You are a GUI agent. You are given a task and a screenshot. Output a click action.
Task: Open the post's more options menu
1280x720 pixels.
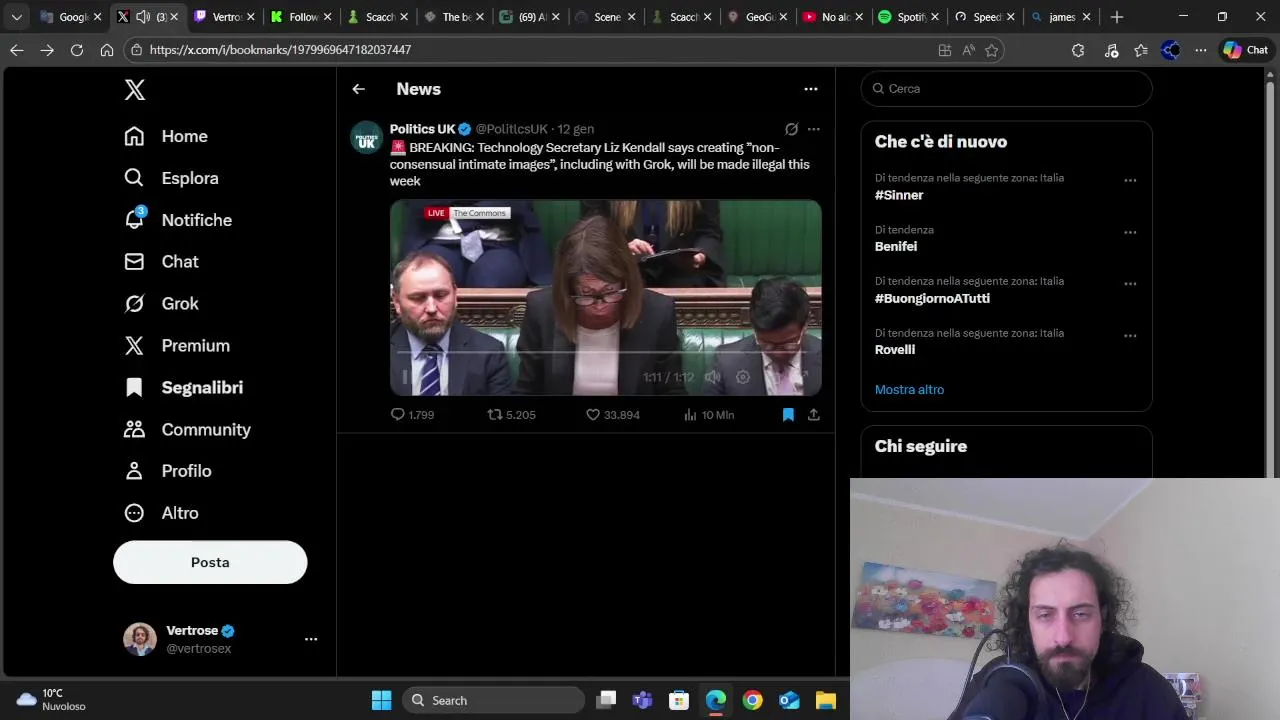coord(814,129)
